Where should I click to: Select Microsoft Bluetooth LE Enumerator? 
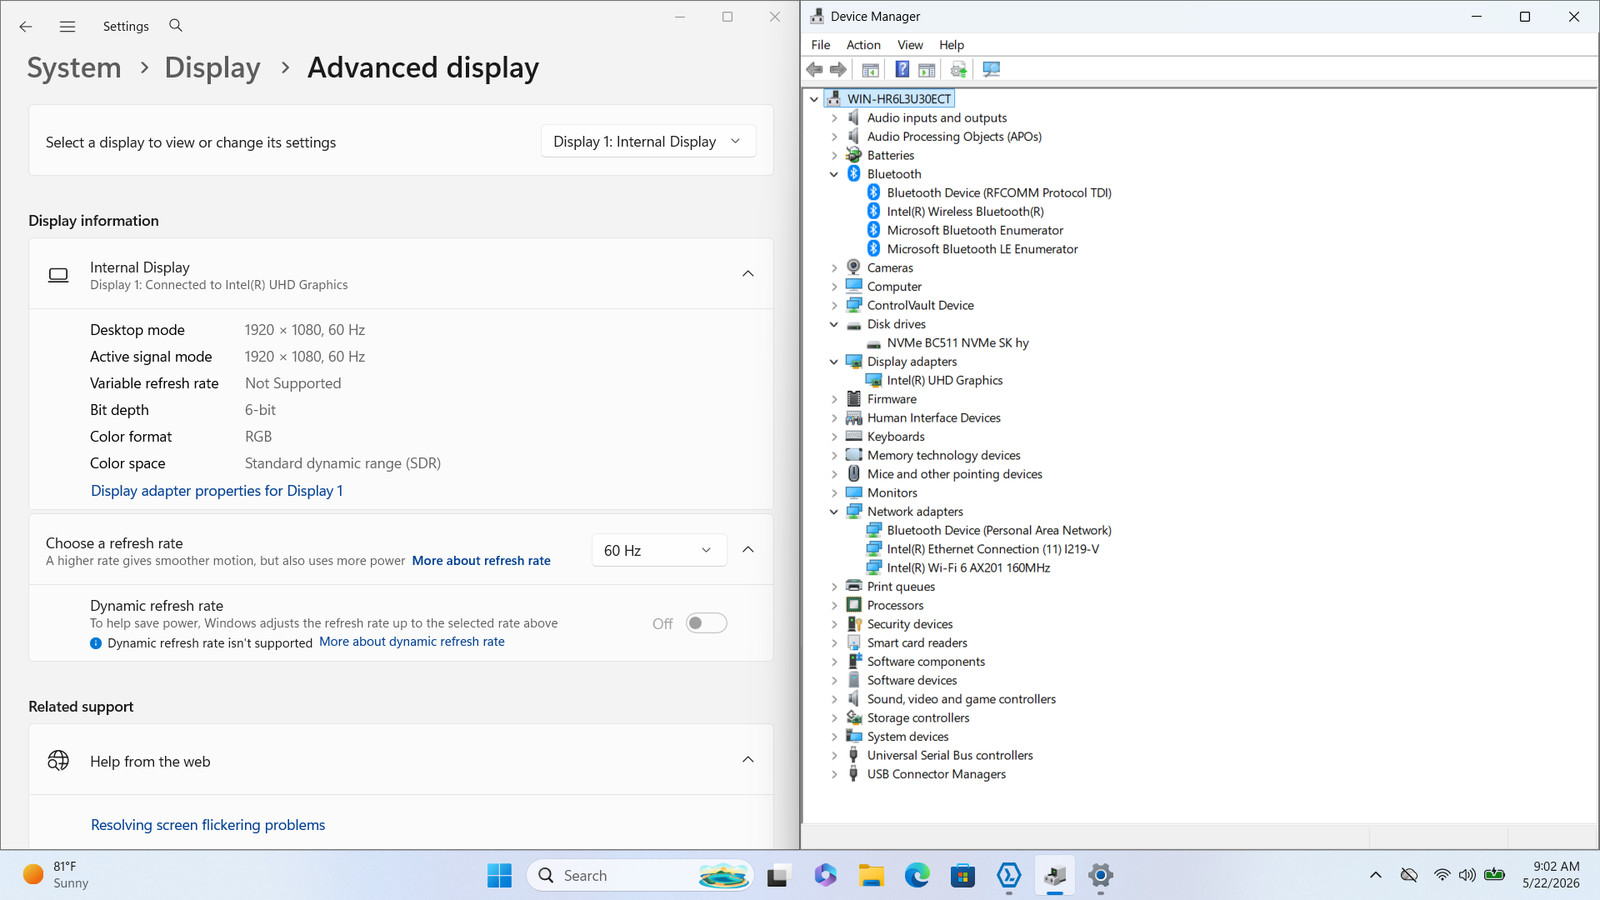point(982,249)
